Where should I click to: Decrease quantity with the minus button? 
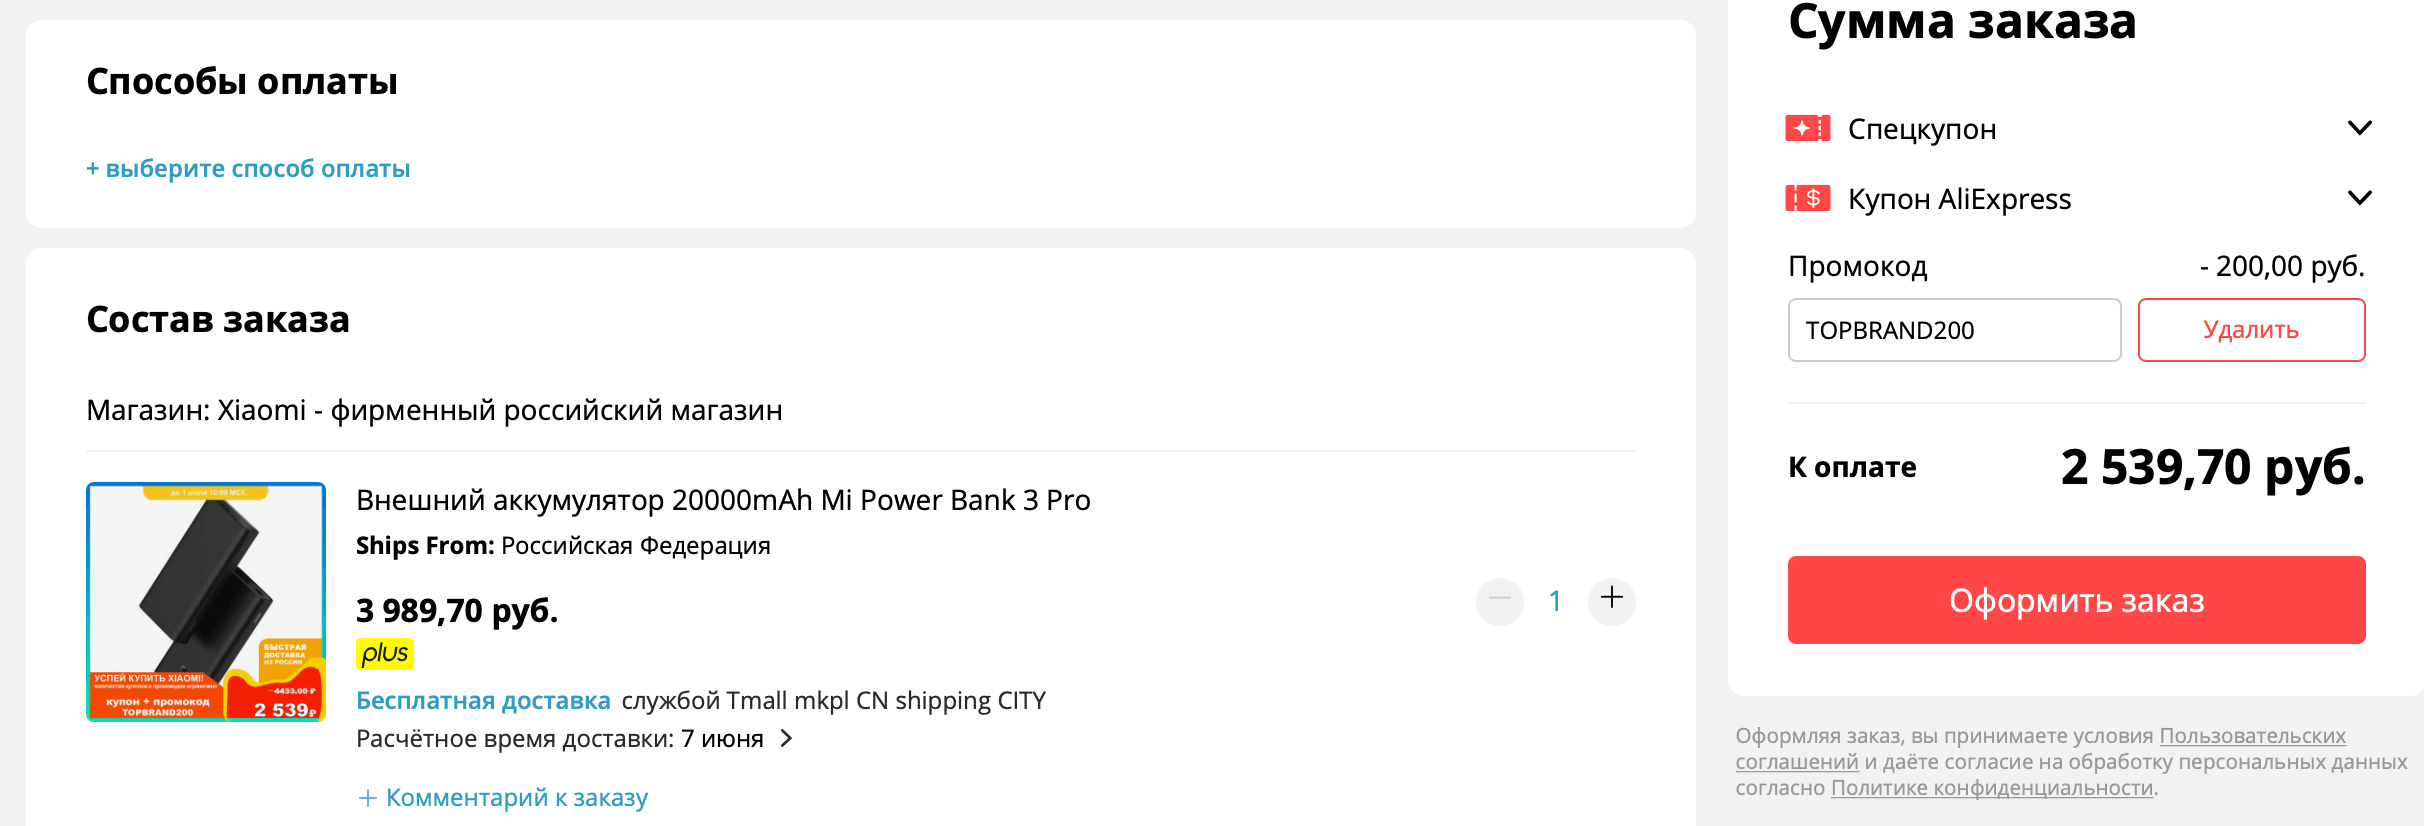(x=1499, y=600)
